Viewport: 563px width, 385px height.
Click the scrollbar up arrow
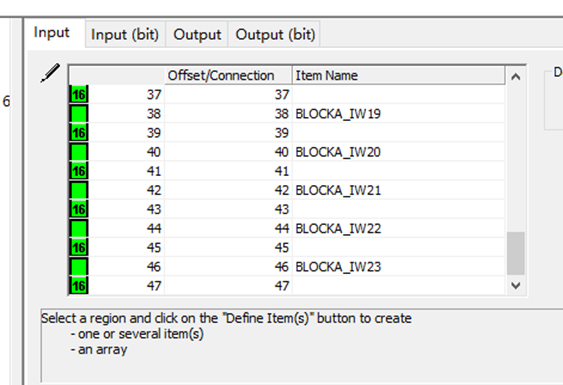click(x=516, y=76)
